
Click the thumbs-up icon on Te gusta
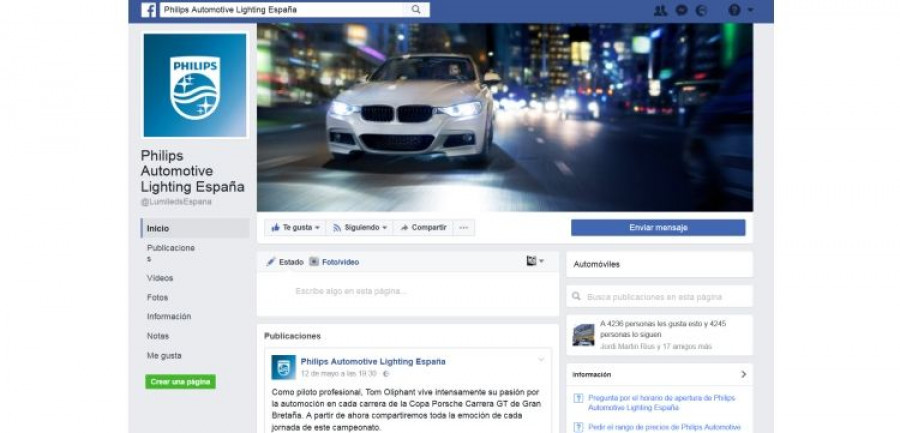tap(276, 227)
